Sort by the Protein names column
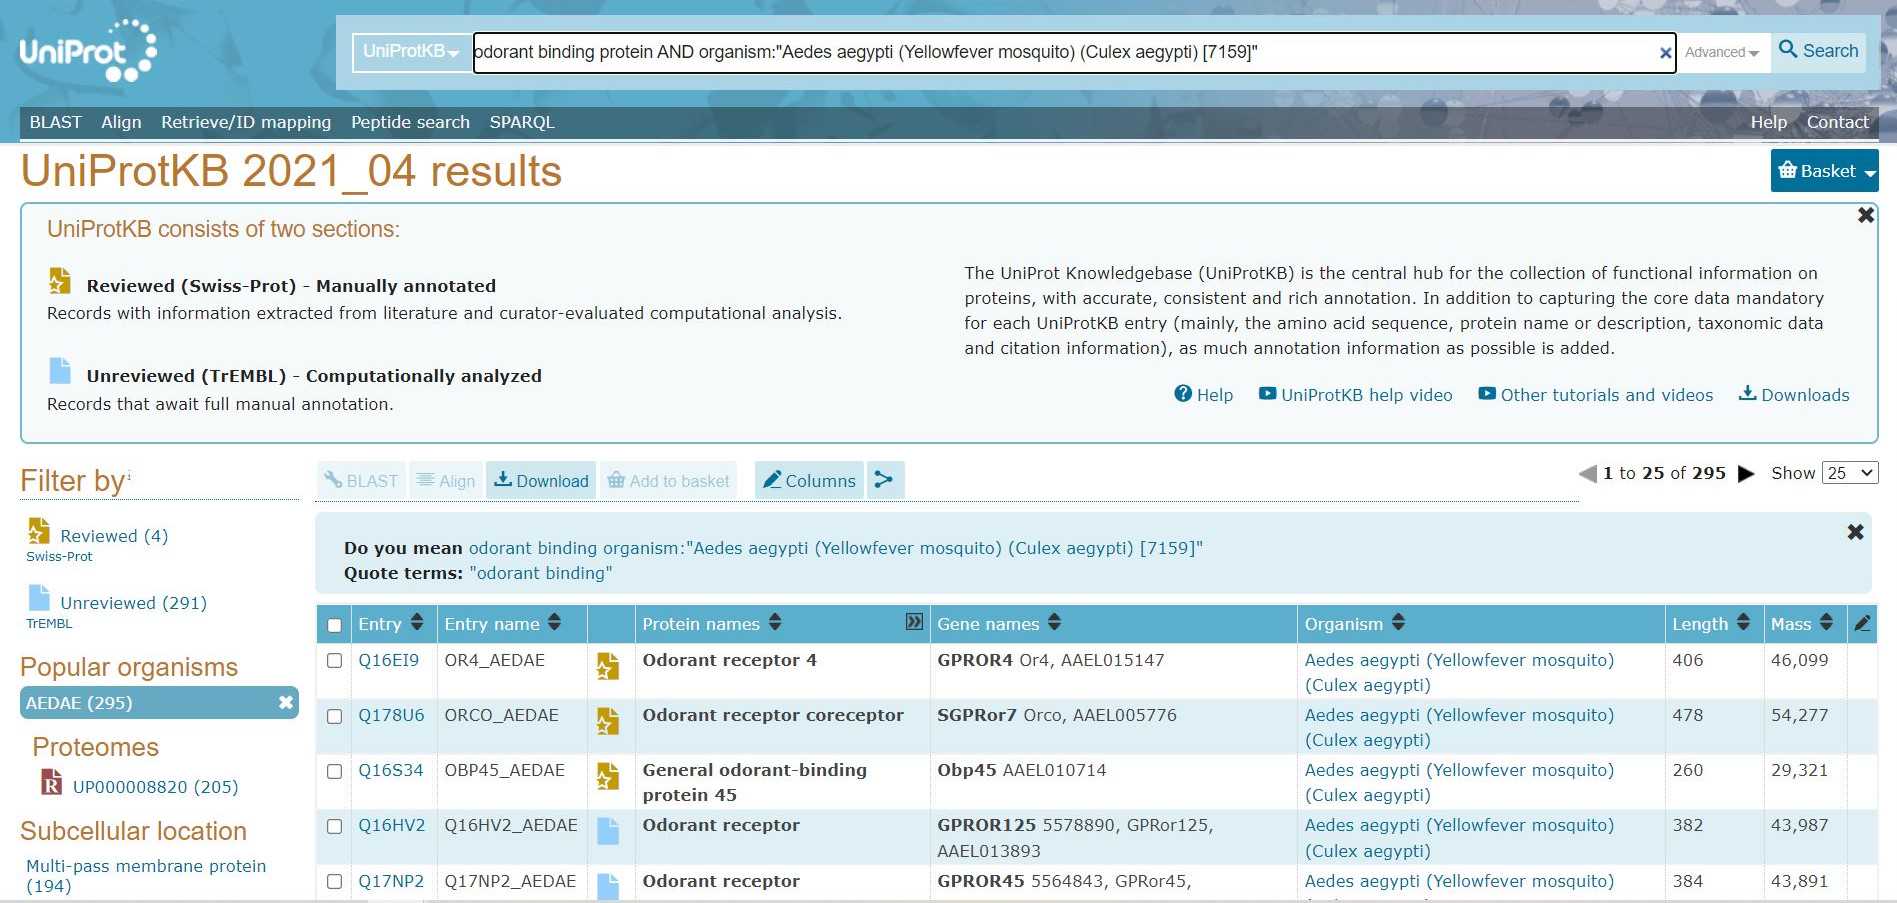Image resolution: width=1897 pixels, height=903 pixels. pyautogui.click(x=775, y=623)
